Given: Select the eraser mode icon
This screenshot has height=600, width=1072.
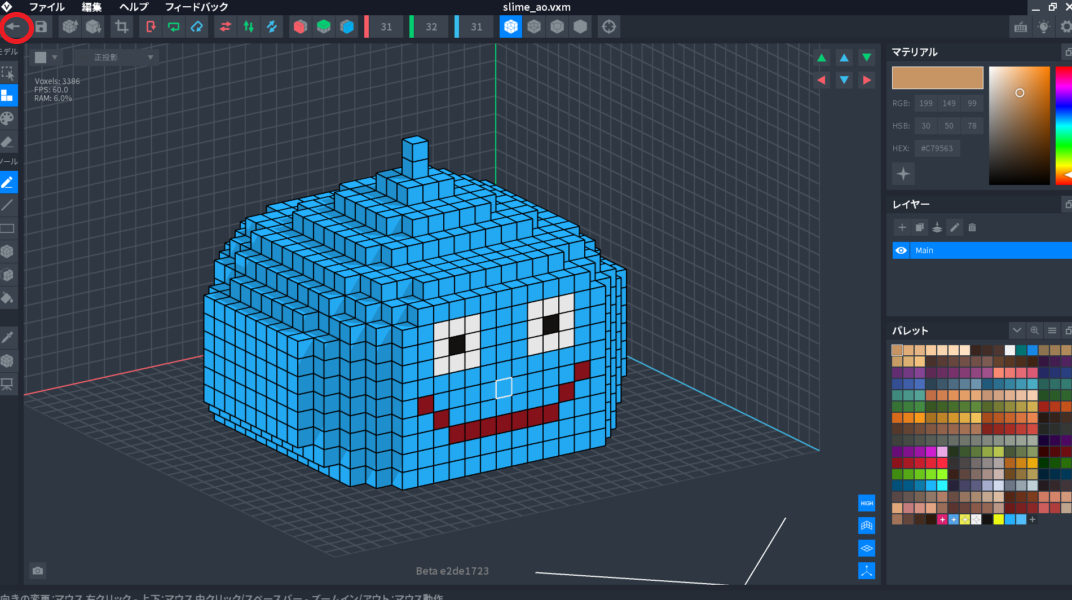Looking at the screenshot, I should [x=8, y=141].
